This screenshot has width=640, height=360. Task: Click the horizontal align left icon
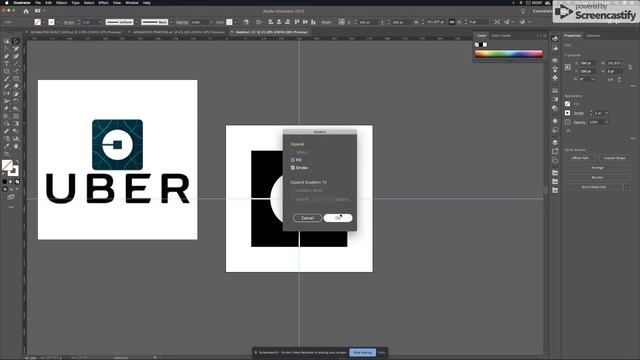[x=270, y=22]
